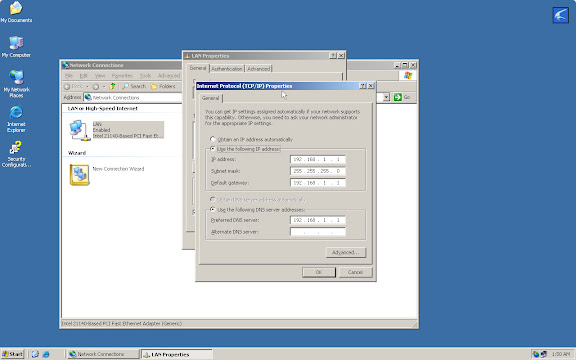
Task: Open the New Connection Wizard icon
Action: (x=79, y=174)
